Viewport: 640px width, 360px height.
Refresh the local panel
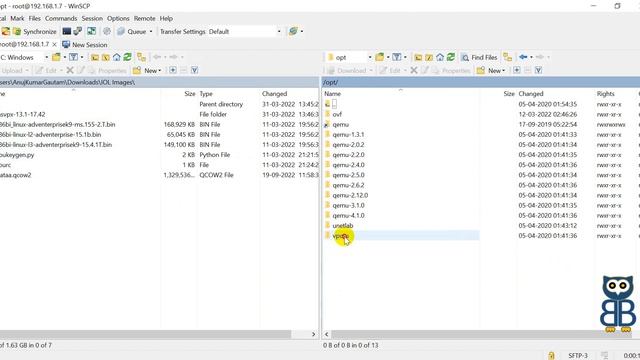point(127,58)
